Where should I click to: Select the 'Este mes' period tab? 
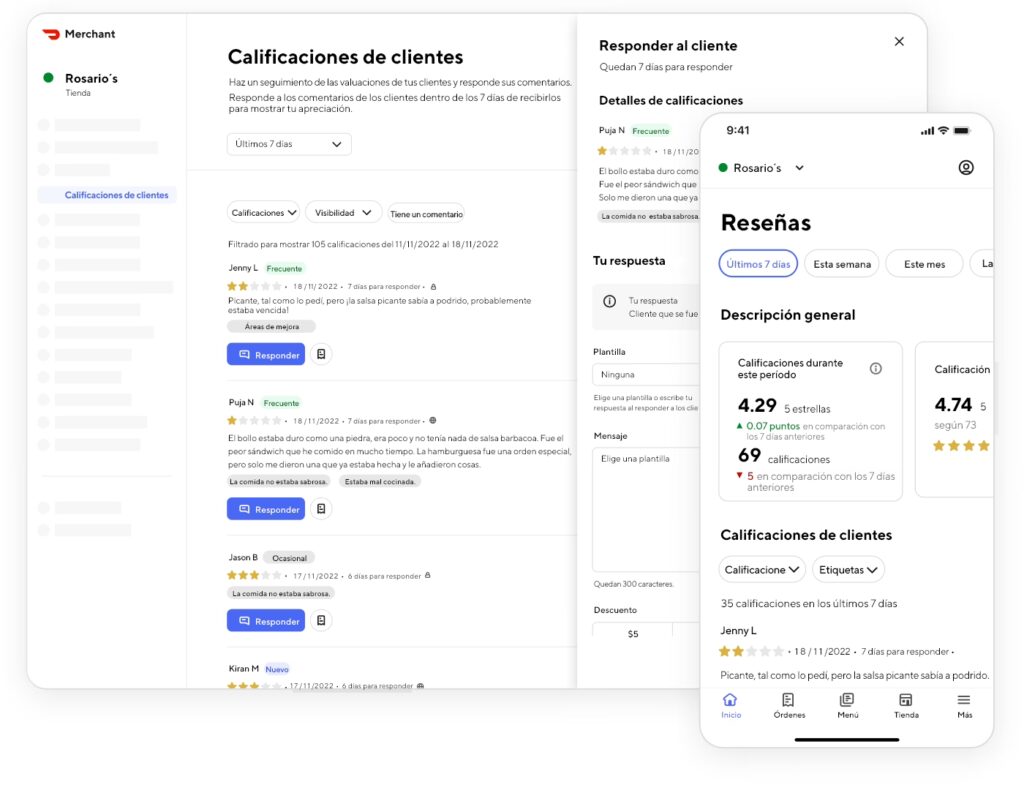pyautogui.click(x=923, y=264)
